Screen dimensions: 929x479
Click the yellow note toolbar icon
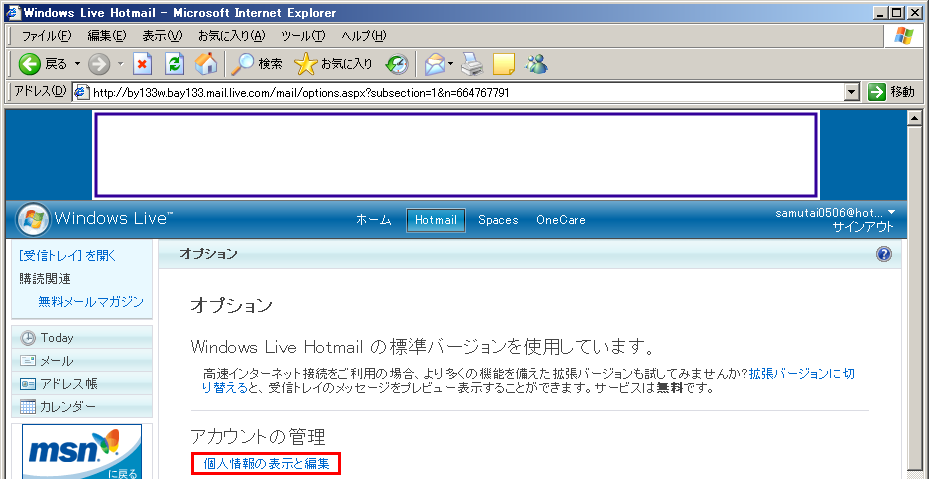click(x=504, y=64)
